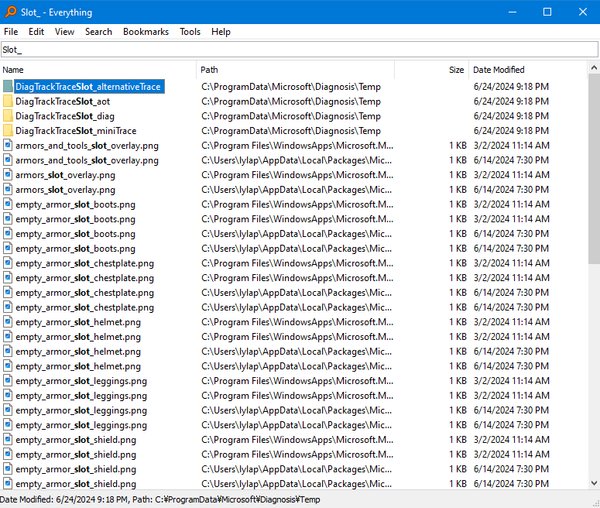Viewport: 600px width, 508px height.
Task: Click folder icon next to DiagTrackTraceSlot_aot
Action: click(8, 101)
